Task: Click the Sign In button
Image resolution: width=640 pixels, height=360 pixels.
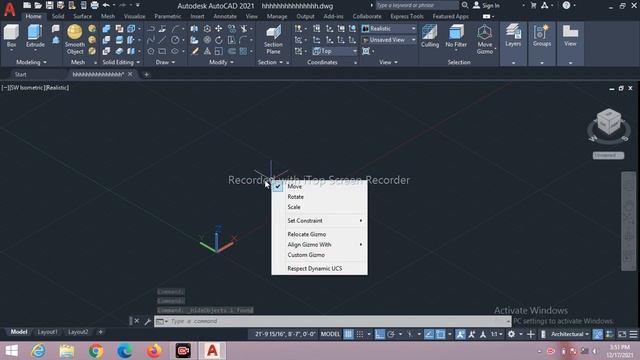Action: (x=486, y=5)
